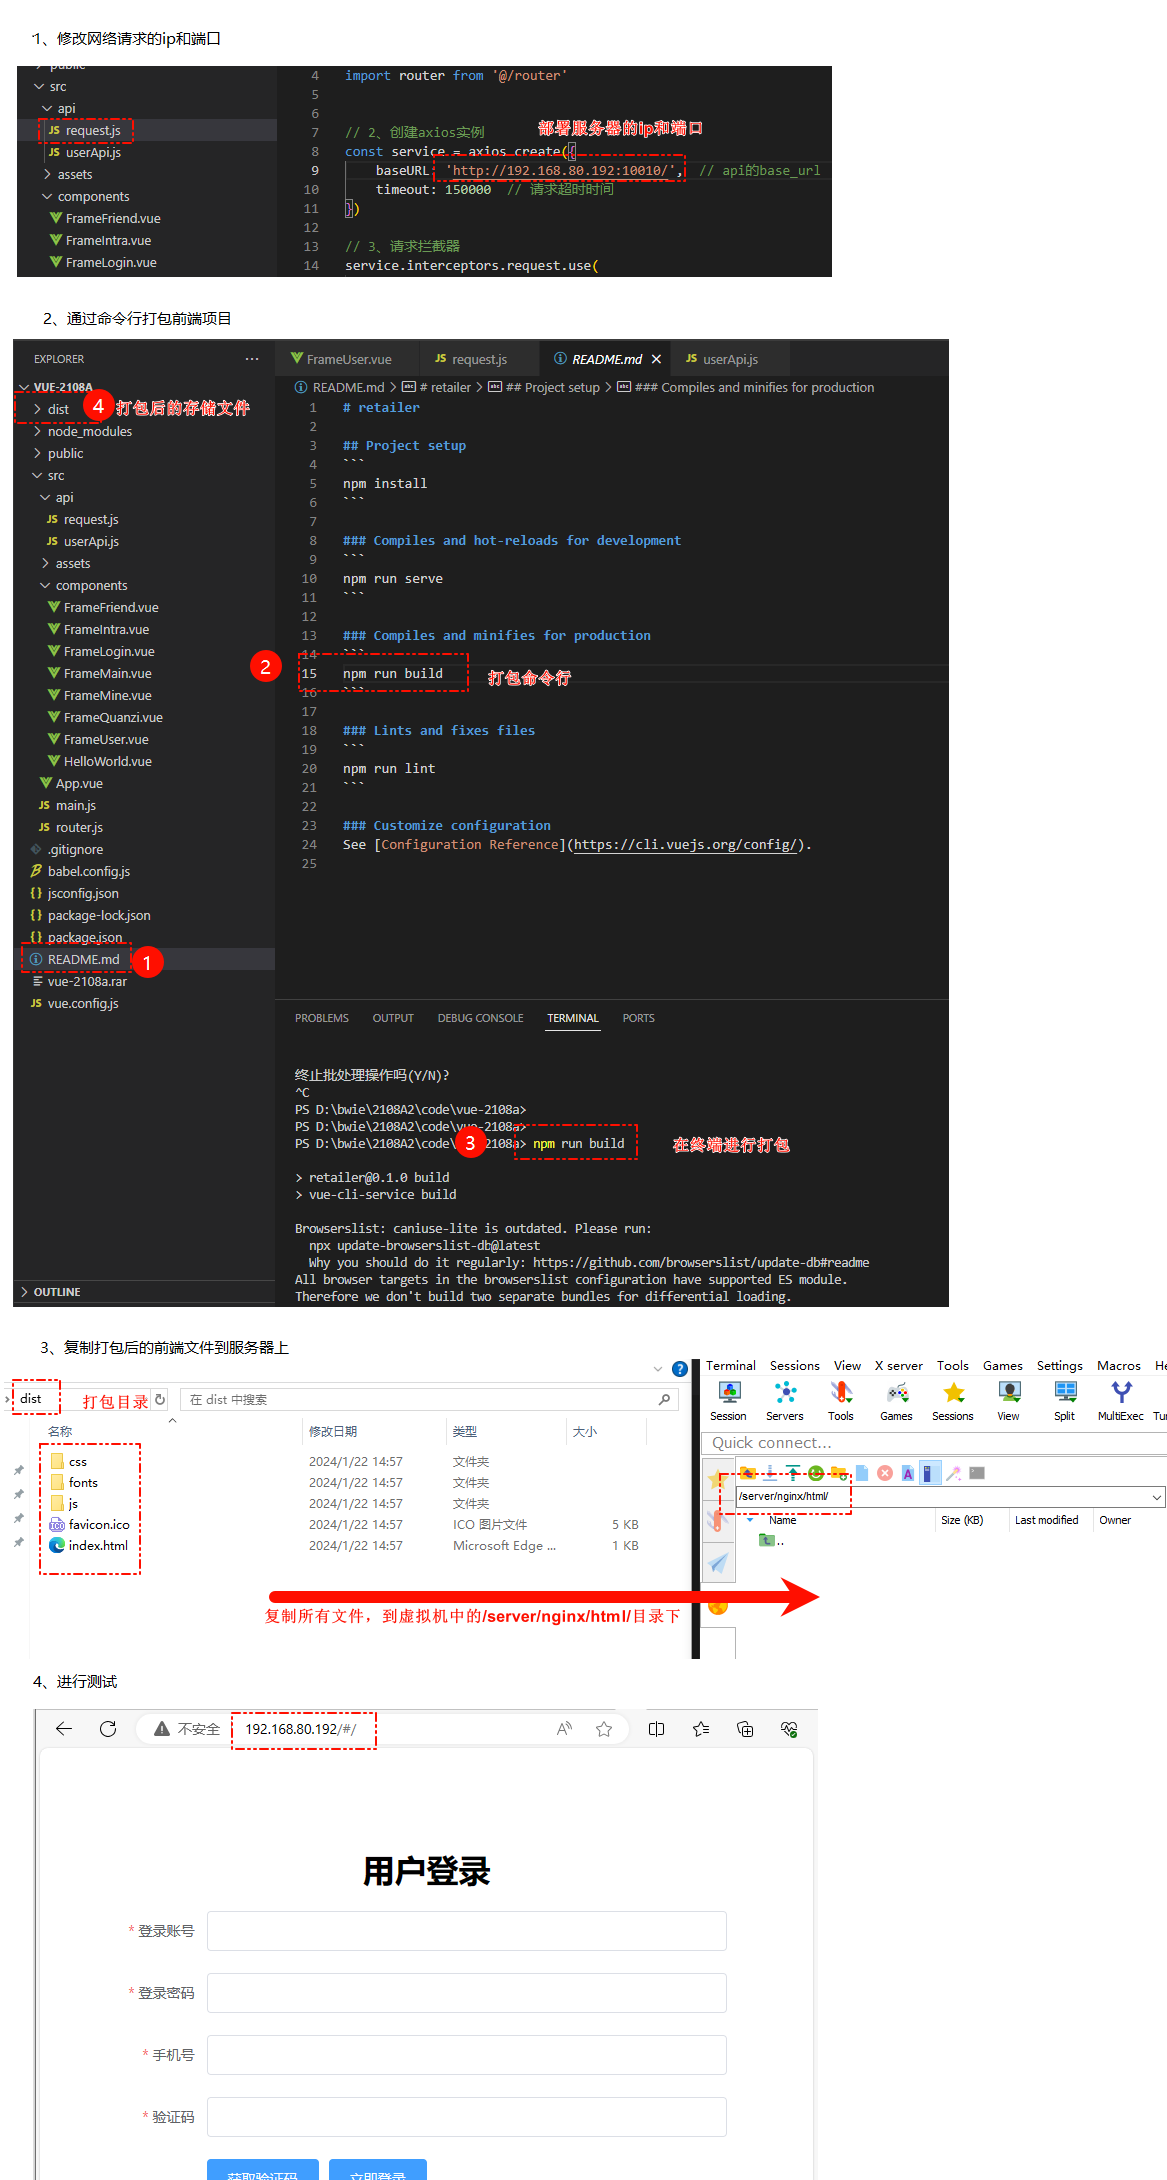Click the green refresh icon in SFTP toolbar
This screenshot has width=1167, height=2180.
[816, 1473]
